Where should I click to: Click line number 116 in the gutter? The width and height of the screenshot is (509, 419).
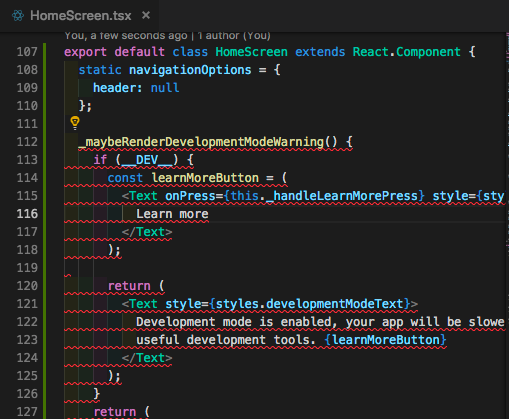tap(27, 214)
